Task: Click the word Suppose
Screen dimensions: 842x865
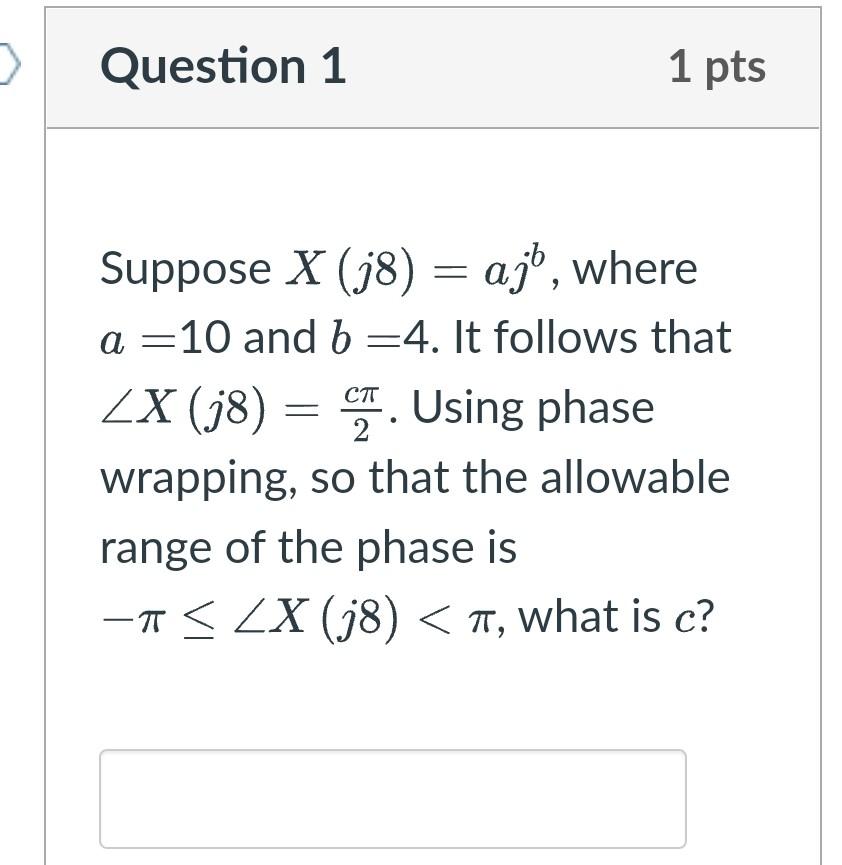Action: [186, 269]
